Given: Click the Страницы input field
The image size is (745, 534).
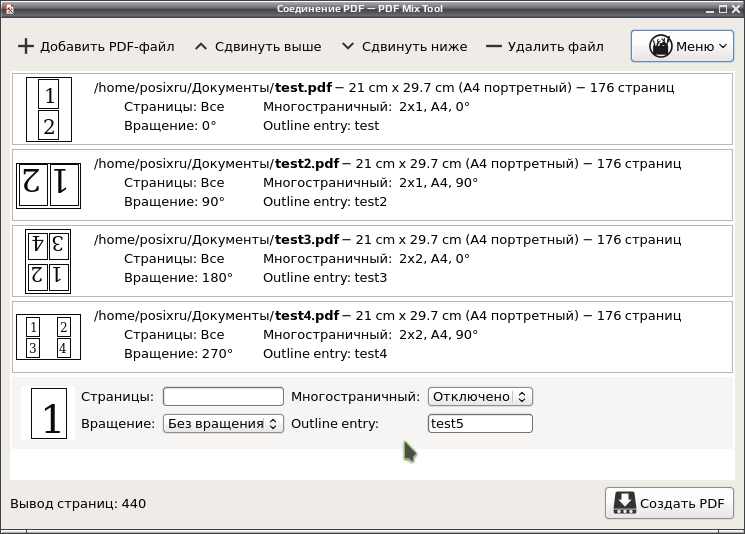Looking at the screenshot, I should (223, 396).
